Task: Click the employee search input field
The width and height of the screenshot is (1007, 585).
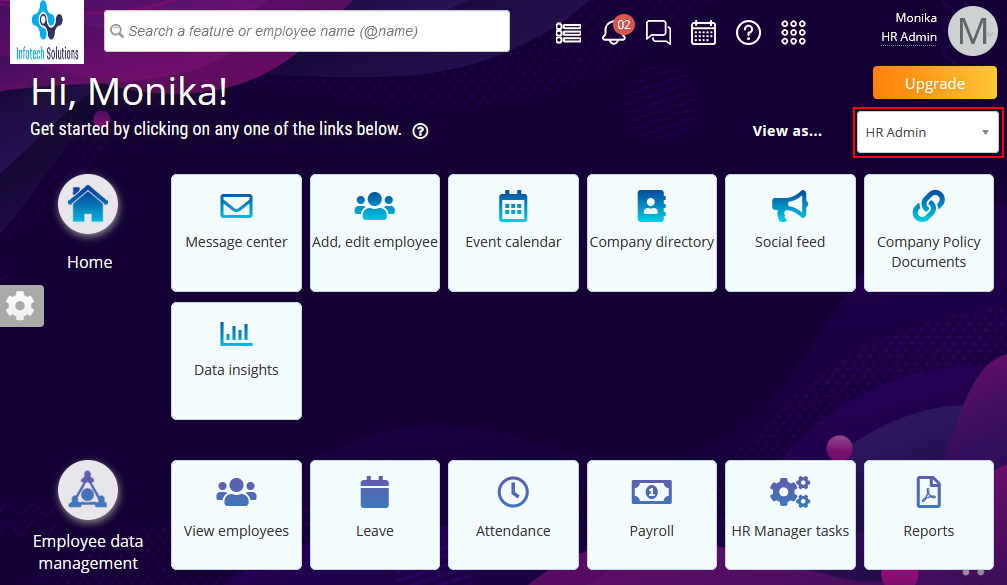Action: point(300,31)
